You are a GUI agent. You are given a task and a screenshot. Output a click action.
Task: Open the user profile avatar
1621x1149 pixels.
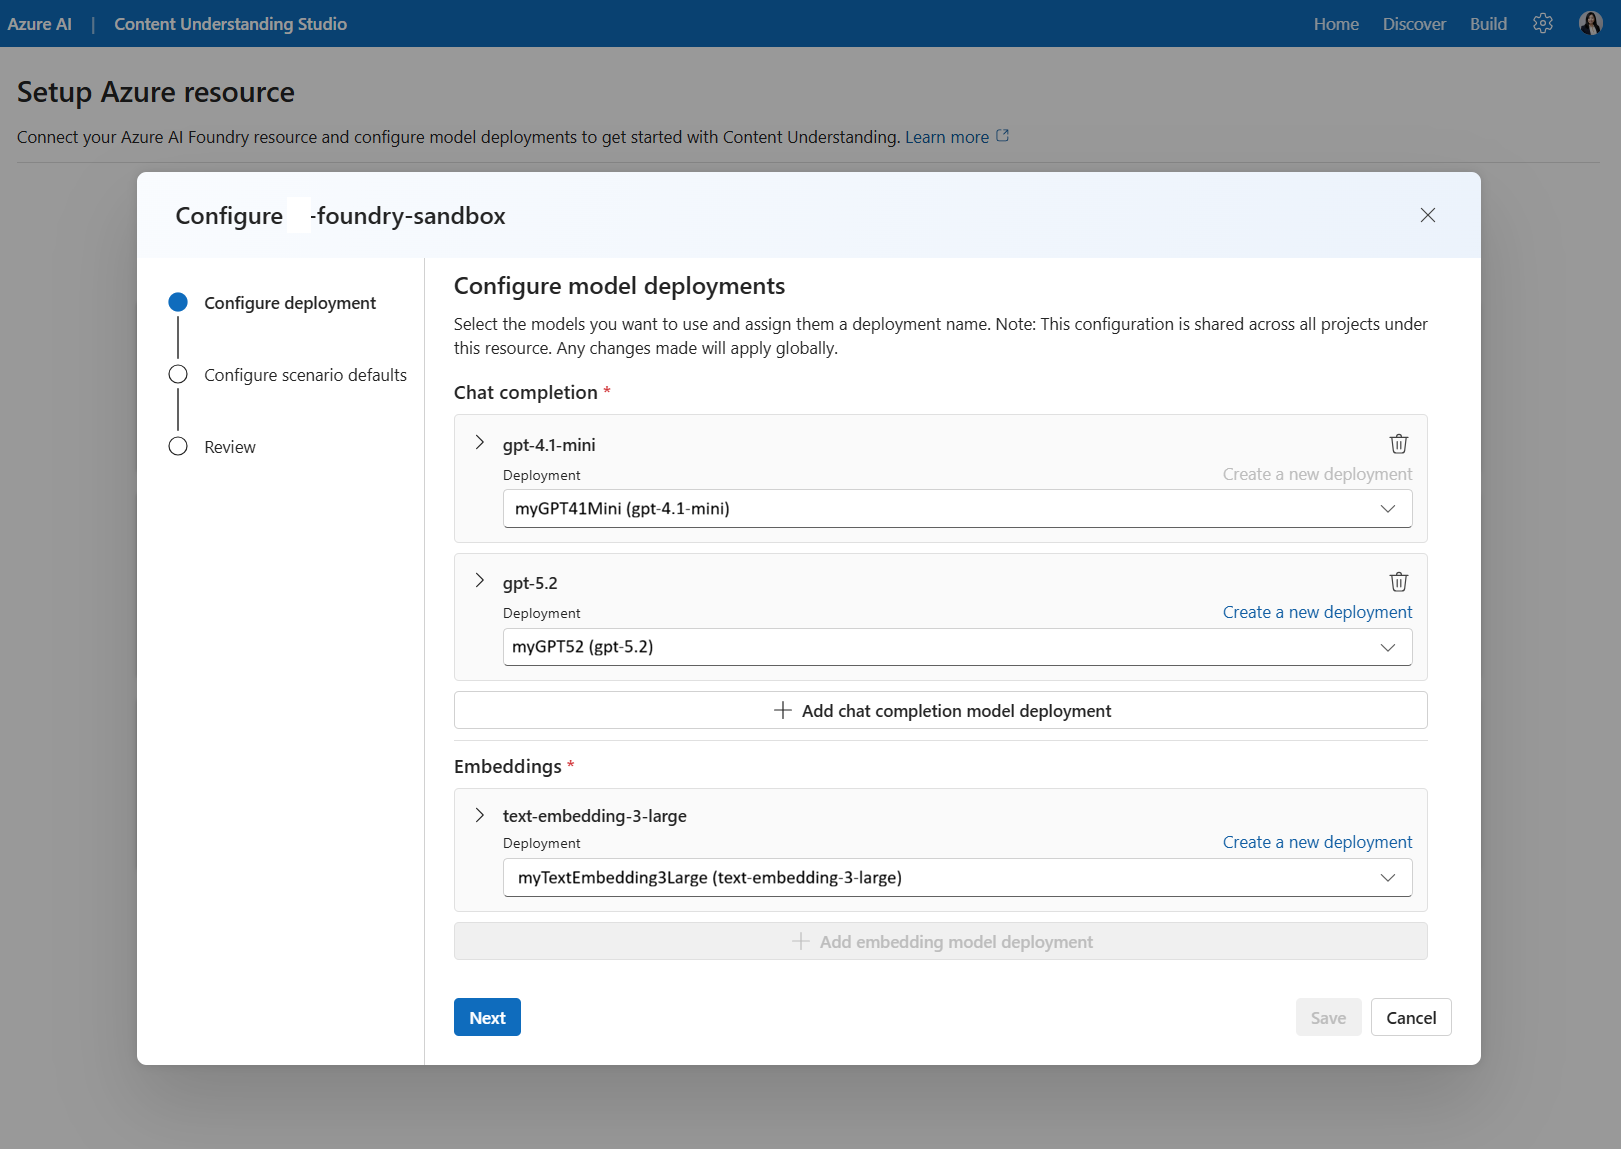point(1591,23)
